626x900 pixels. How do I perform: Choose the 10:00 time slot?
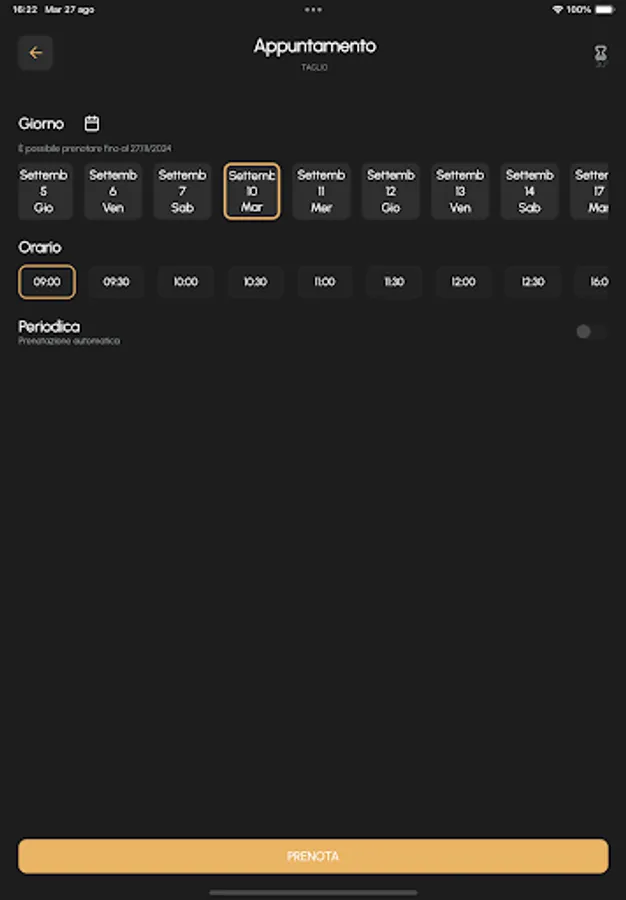click(x=186, y=282)
